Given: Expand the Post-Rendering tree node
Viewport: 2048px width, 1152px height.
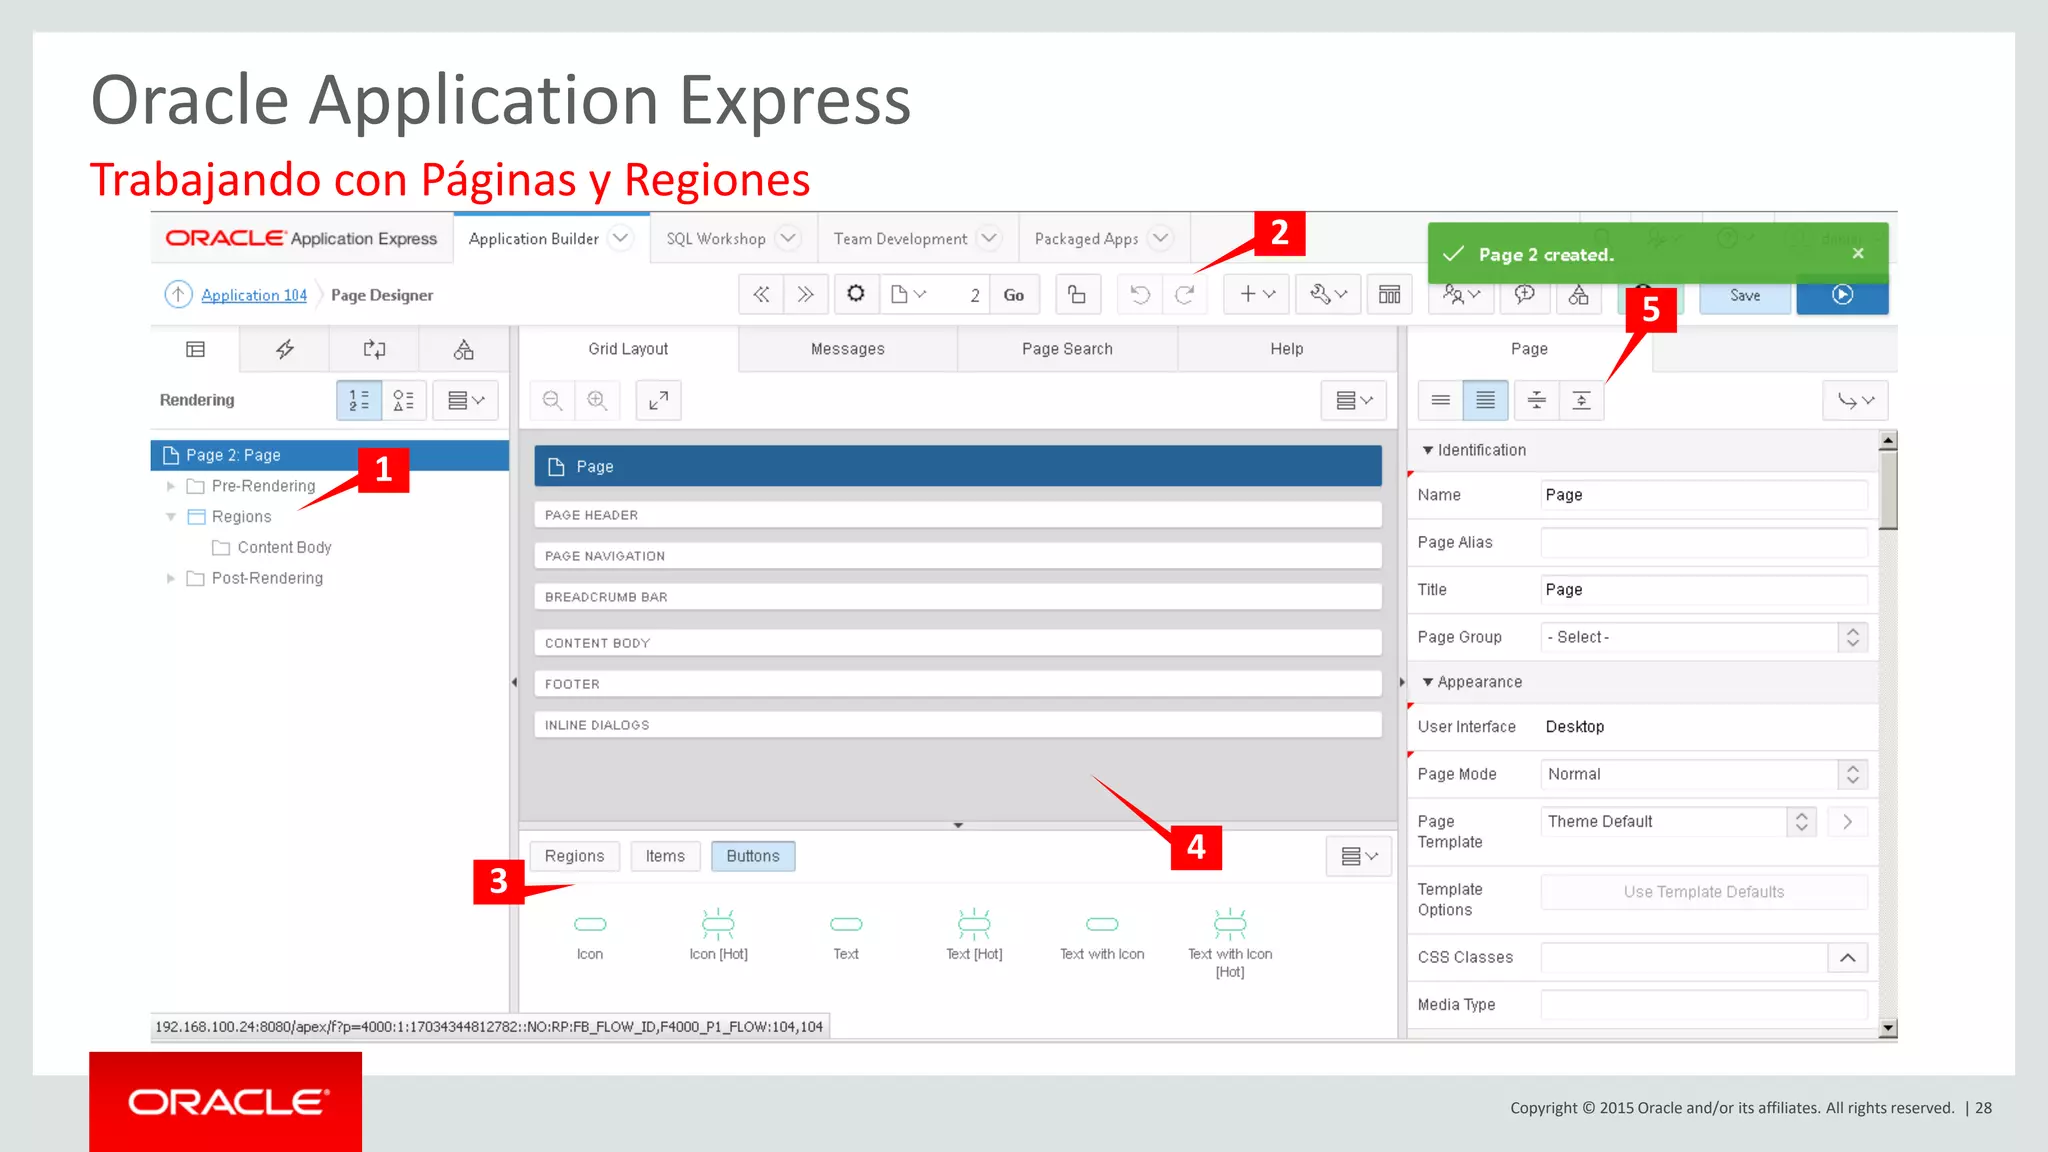Looking at the screenshot, I should coord(171,578).
